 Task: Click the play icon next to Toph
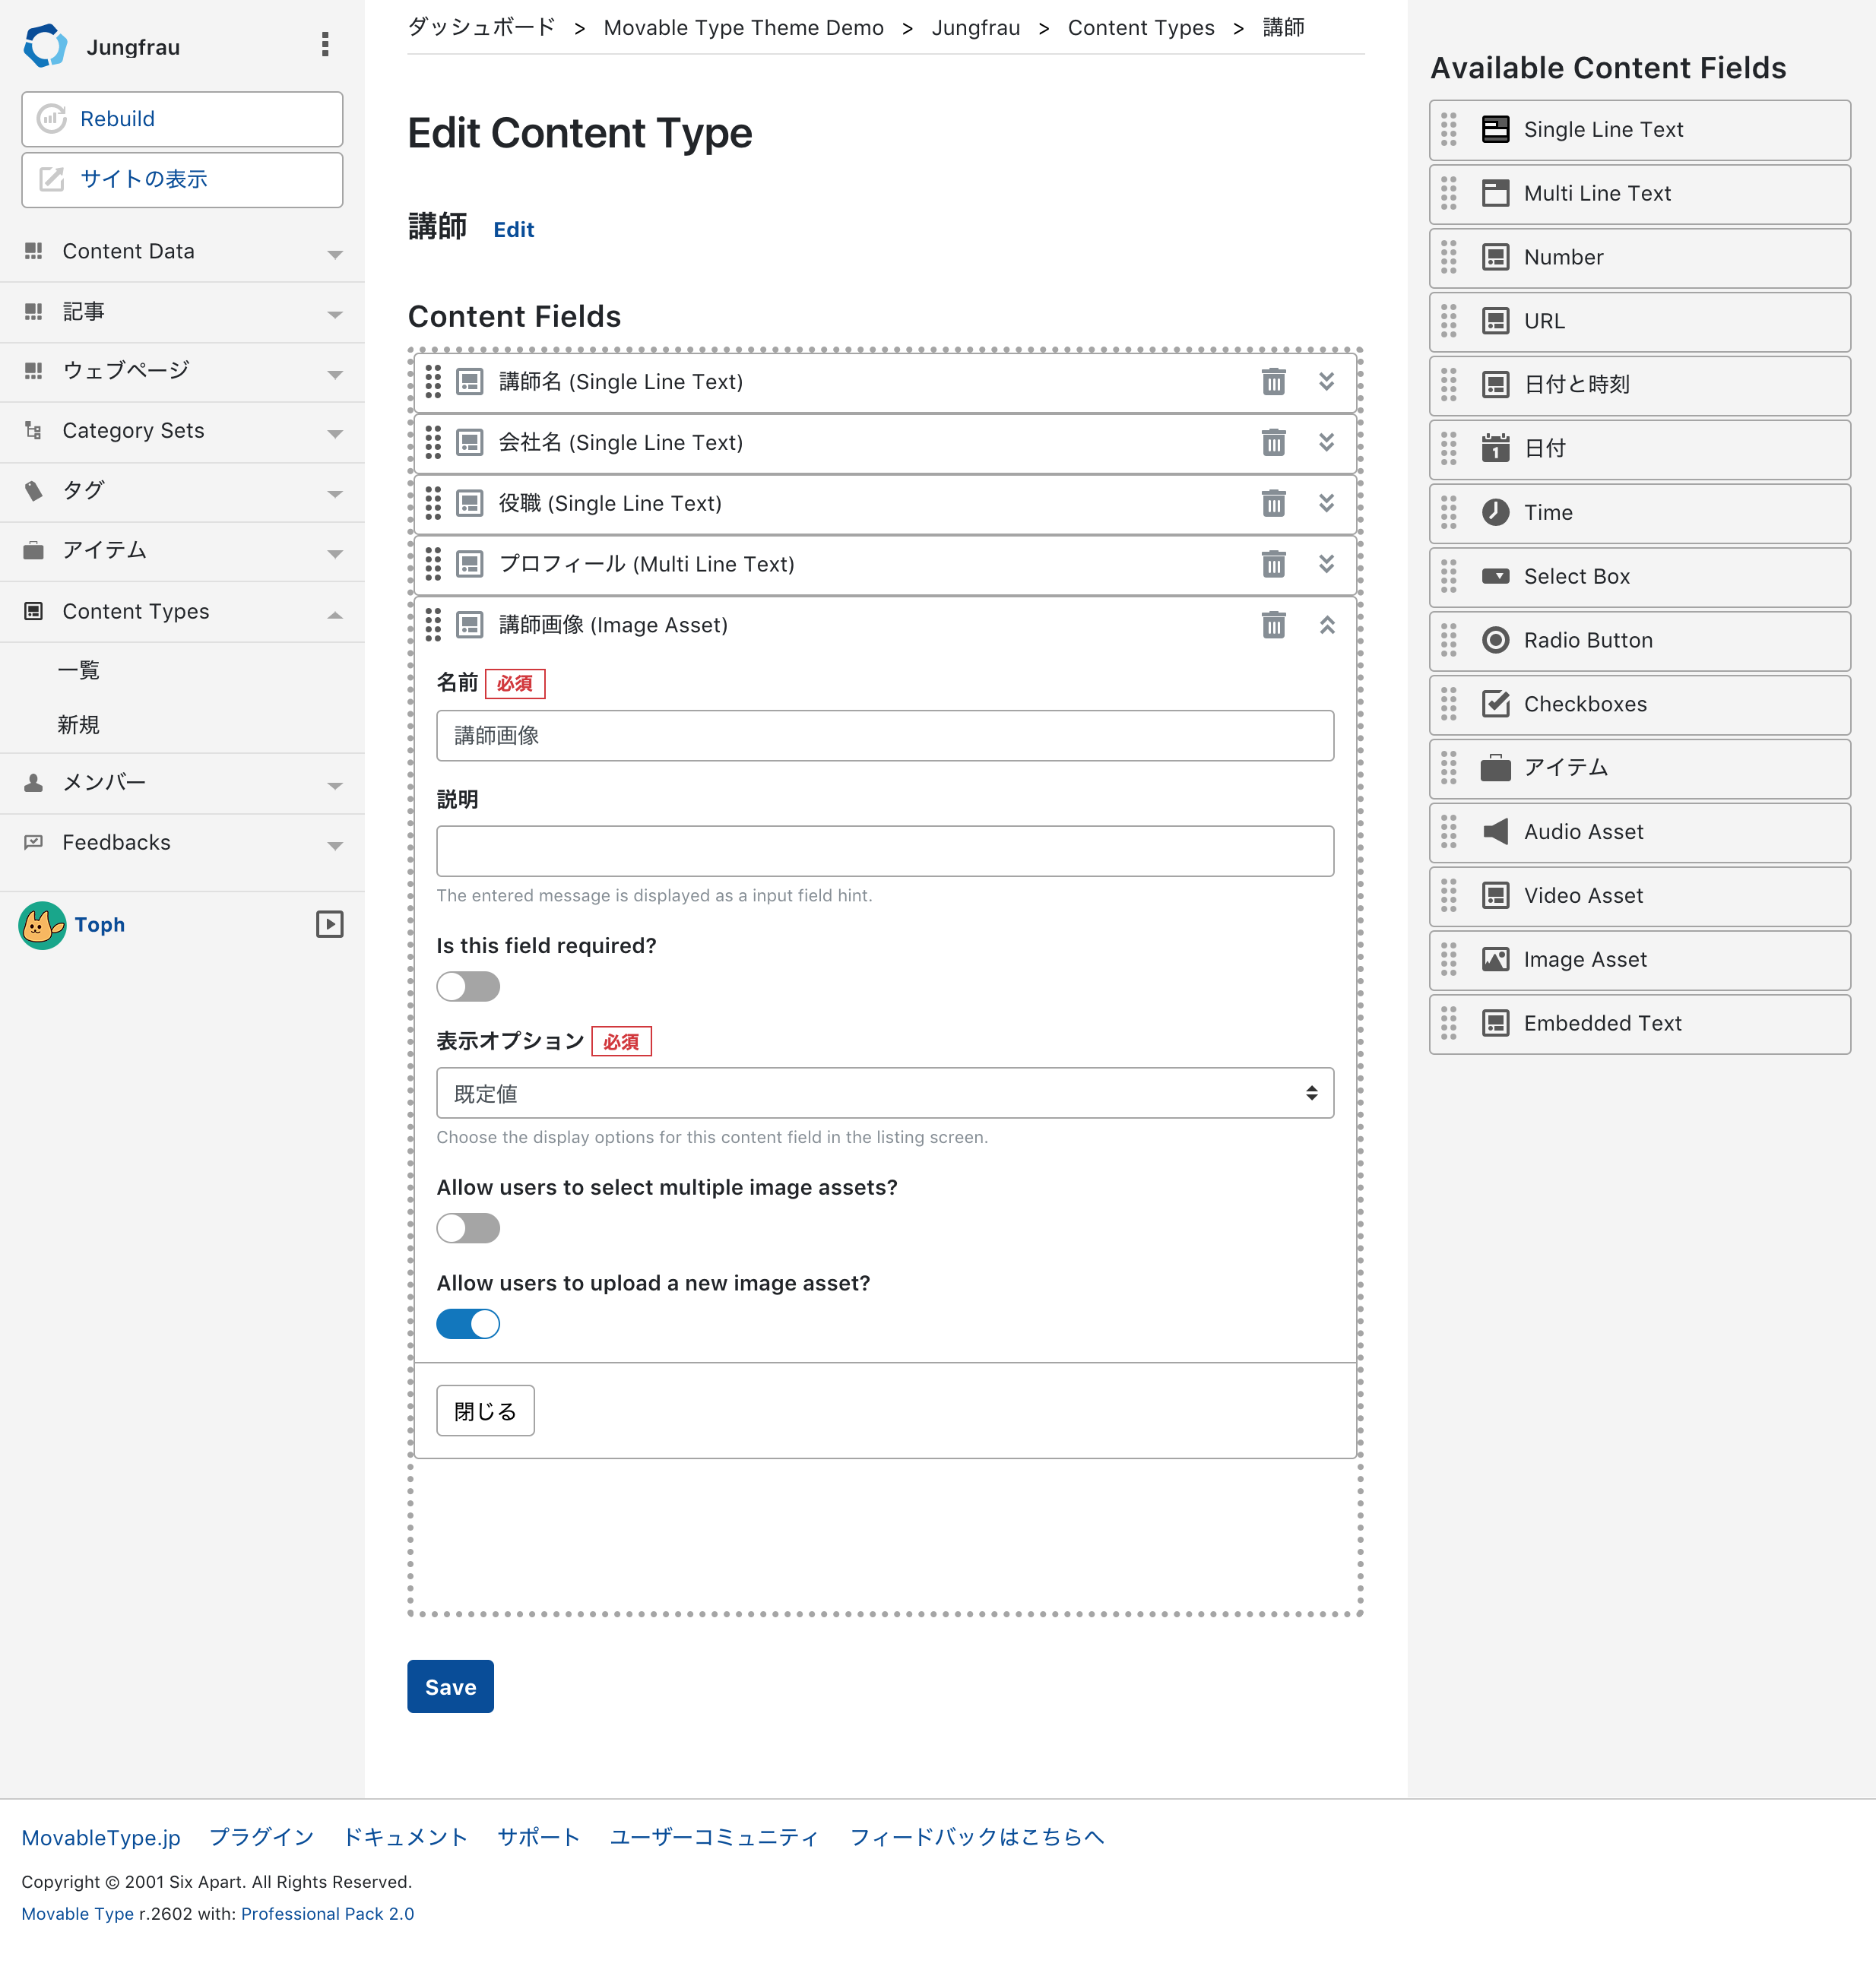click(329, 925)
